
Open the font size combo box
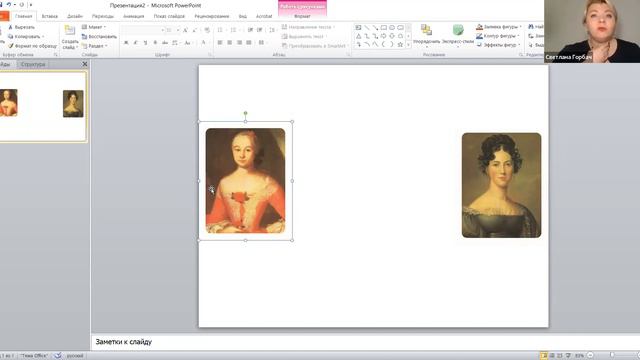pos(173,30)
